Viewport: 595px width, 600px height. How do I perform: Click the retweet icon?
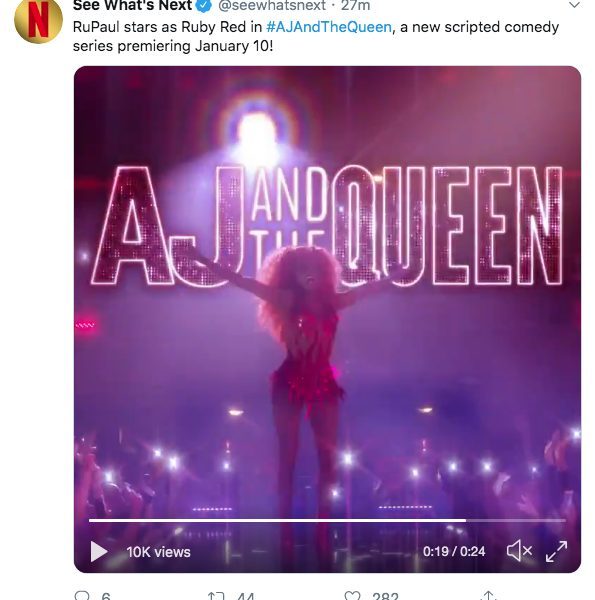(x=216, y=596)
